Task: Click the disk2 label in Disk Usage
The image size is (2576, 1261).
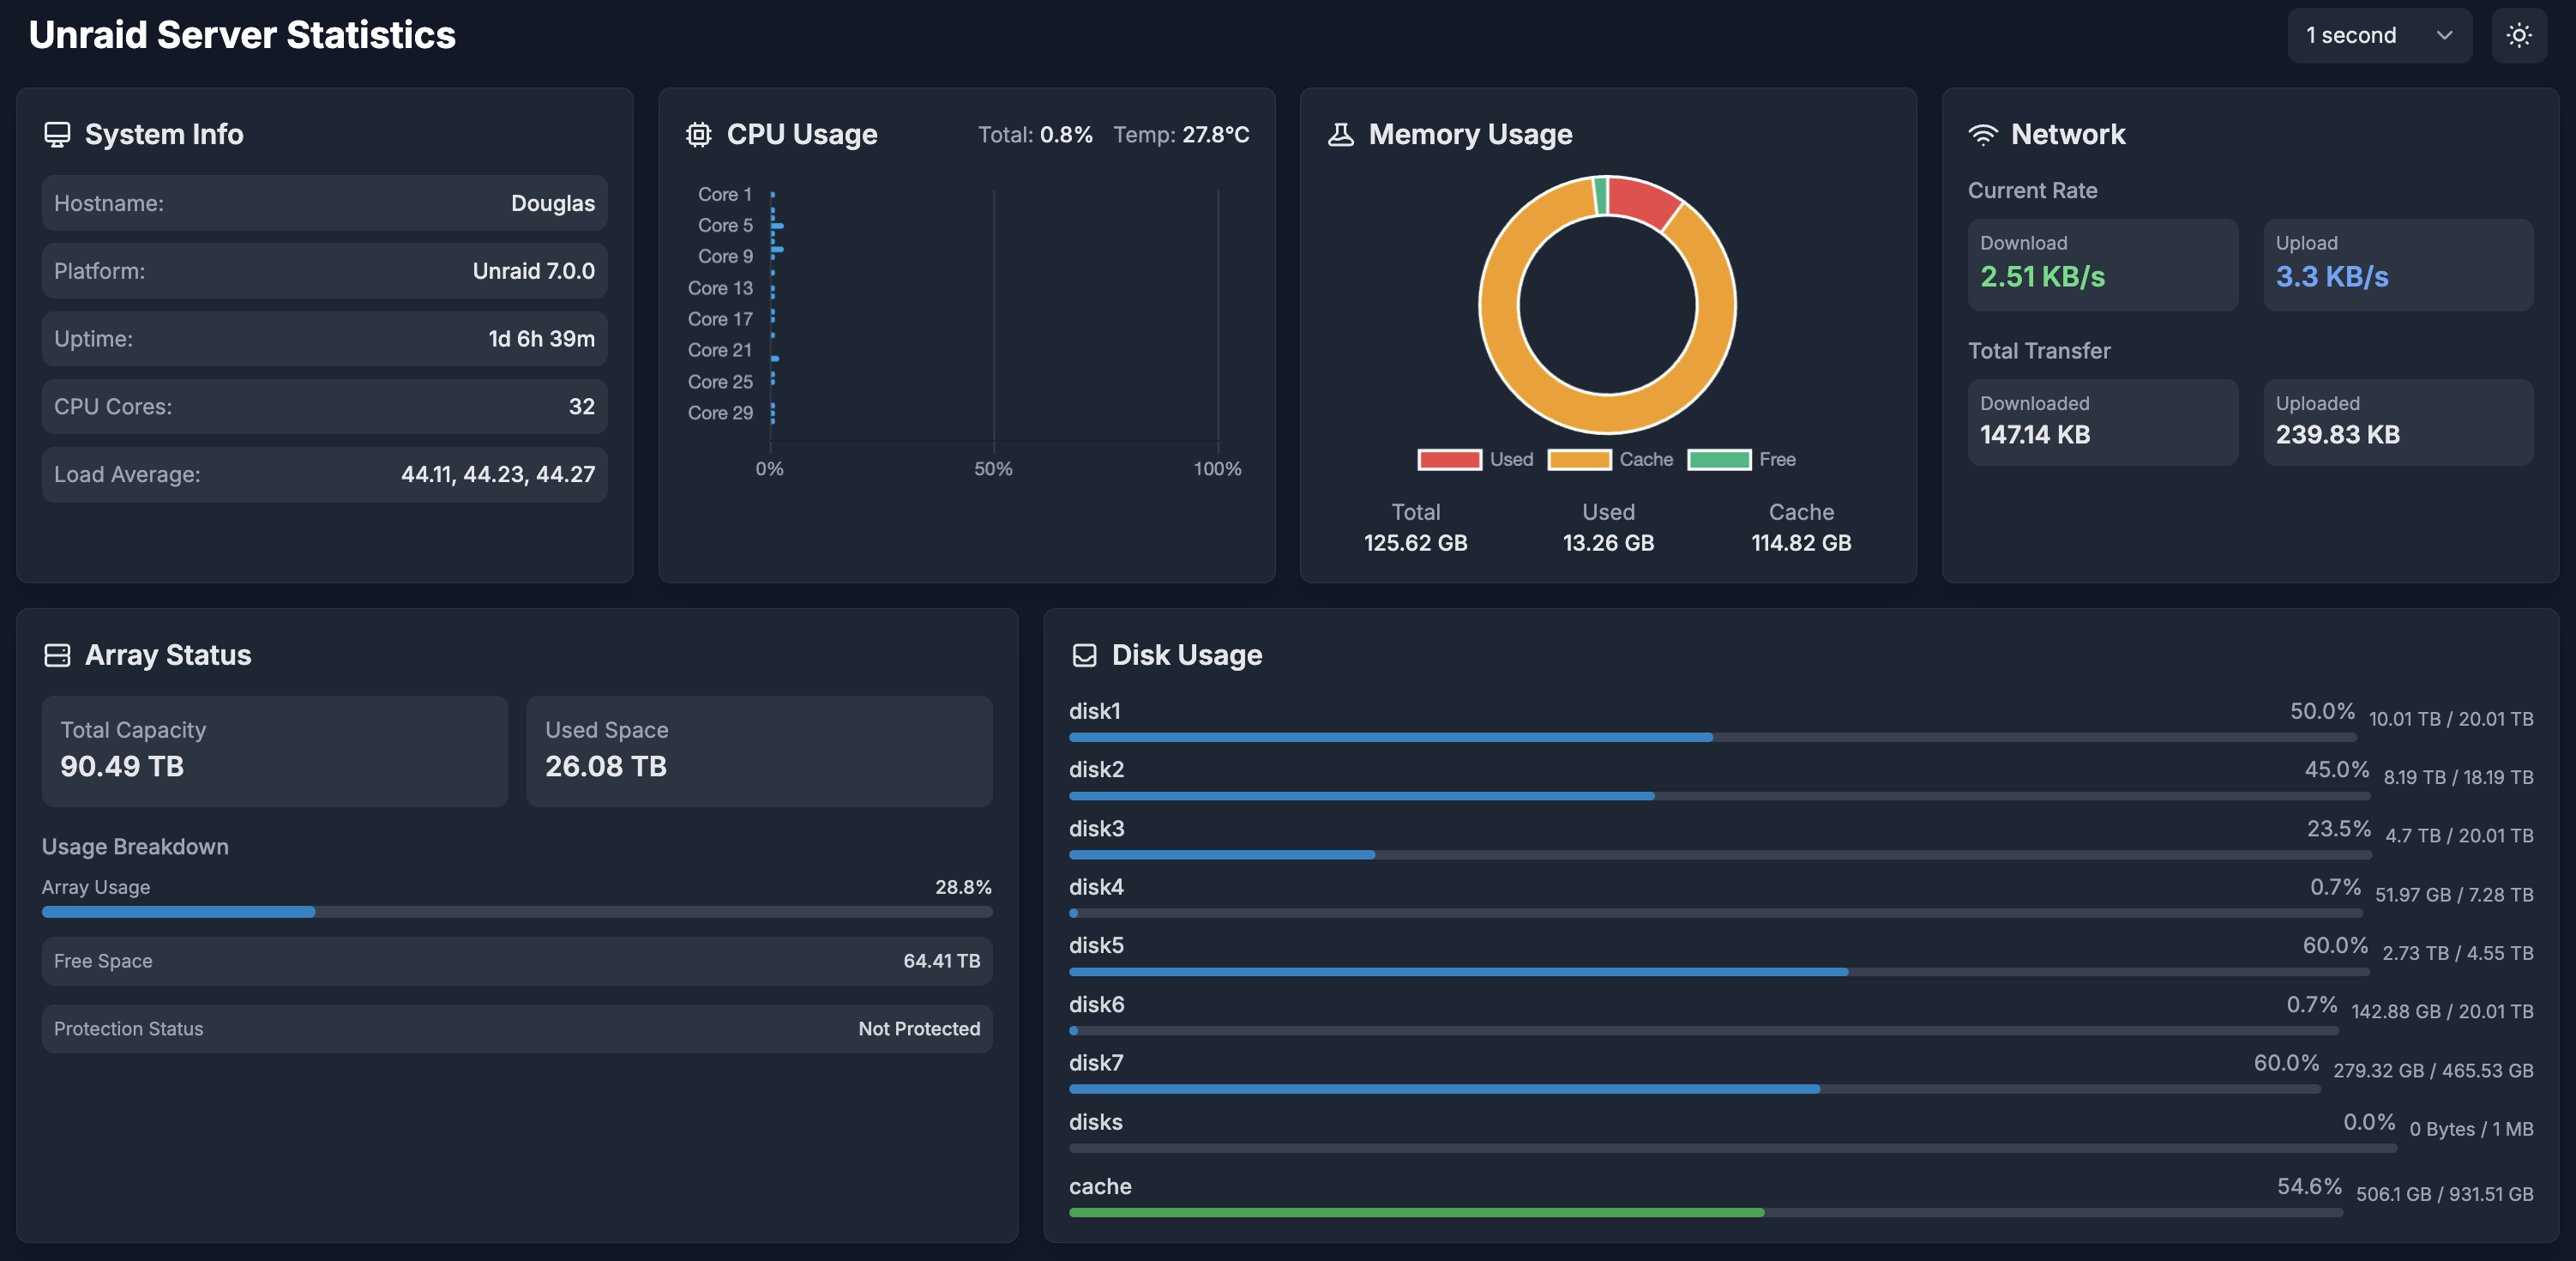Action: [1096, 769]
